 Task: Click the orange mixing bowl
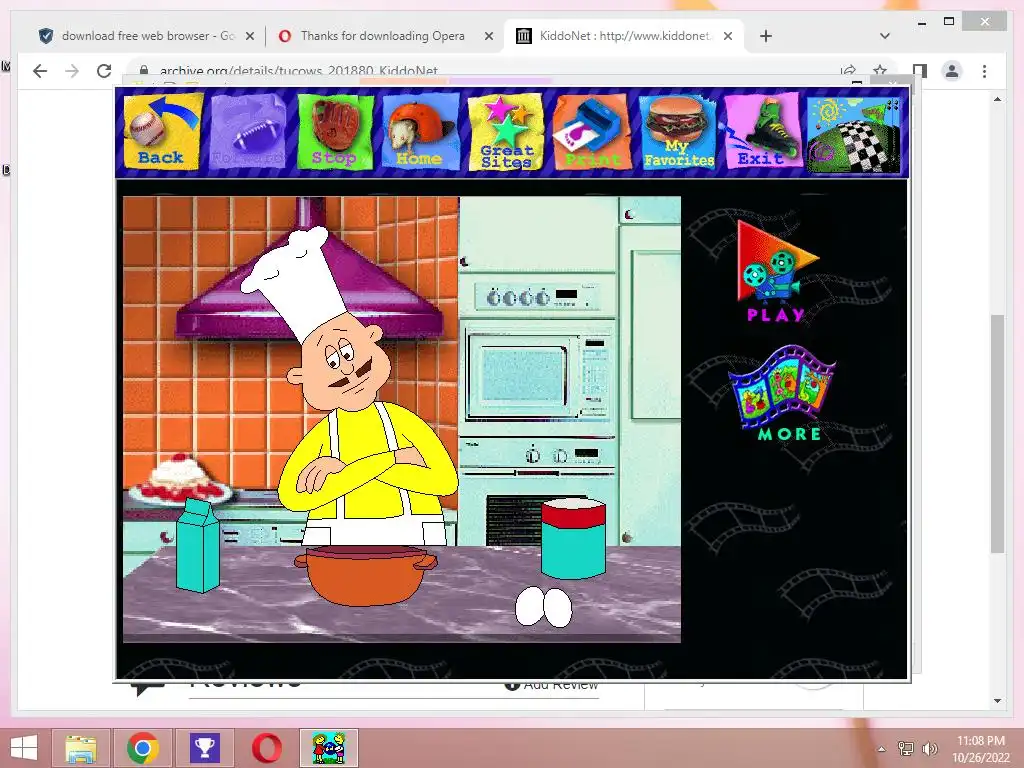[365, 575]
